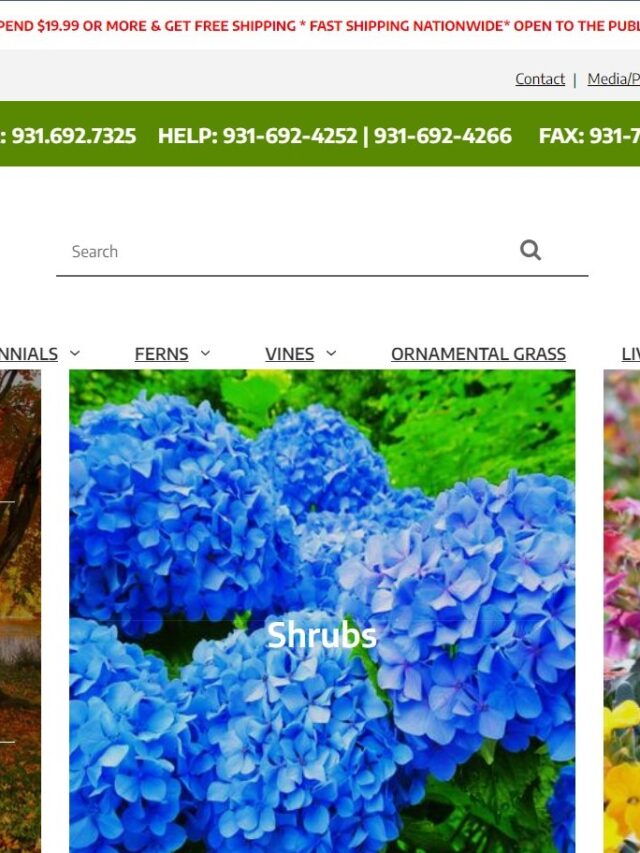Open the partially visible Perennials menu
Viewport: 640px width, 853px height.
(29, 354)
